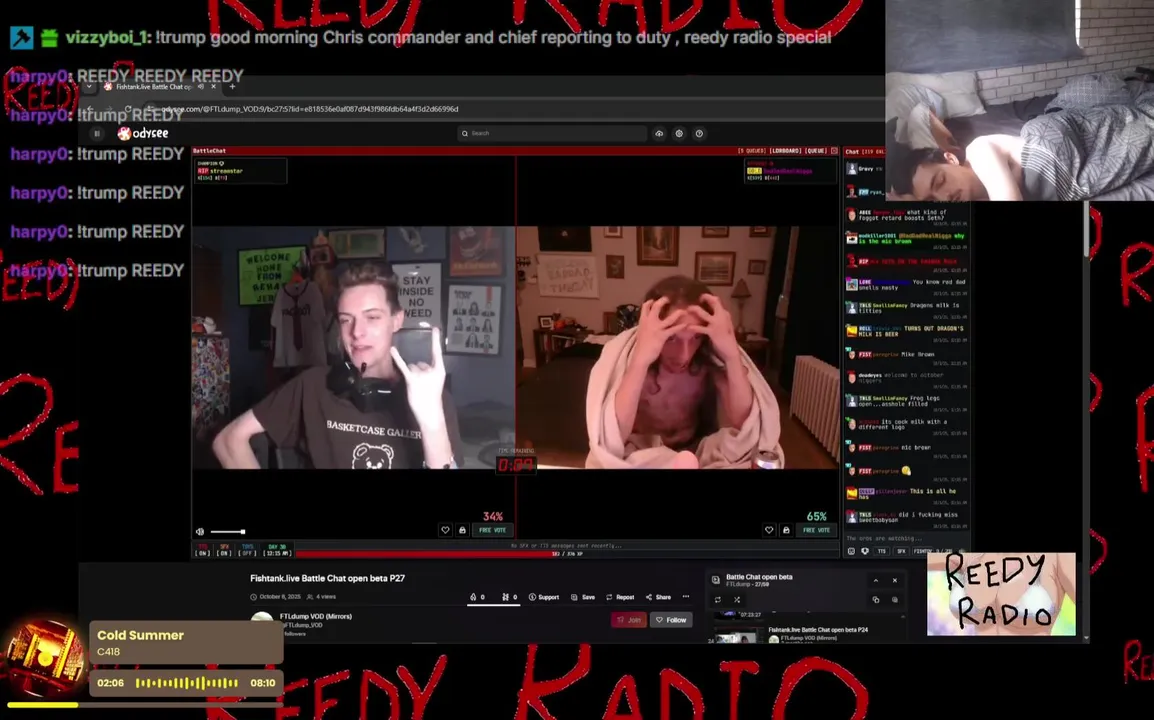Open the Odysee sidebar menu icon
The width and height of the screenshot is (1154, 720).
pyautogui.click(x=97, y=133)
